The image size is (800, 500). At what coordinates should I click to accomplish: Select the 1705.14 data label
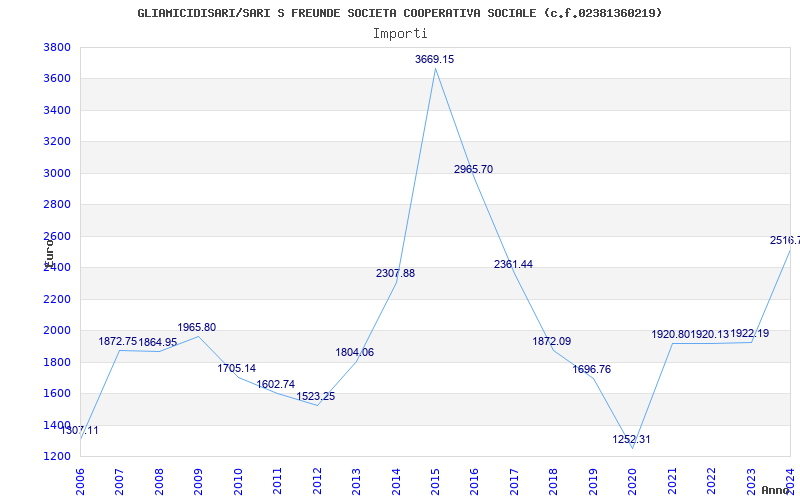coord(237,368)
